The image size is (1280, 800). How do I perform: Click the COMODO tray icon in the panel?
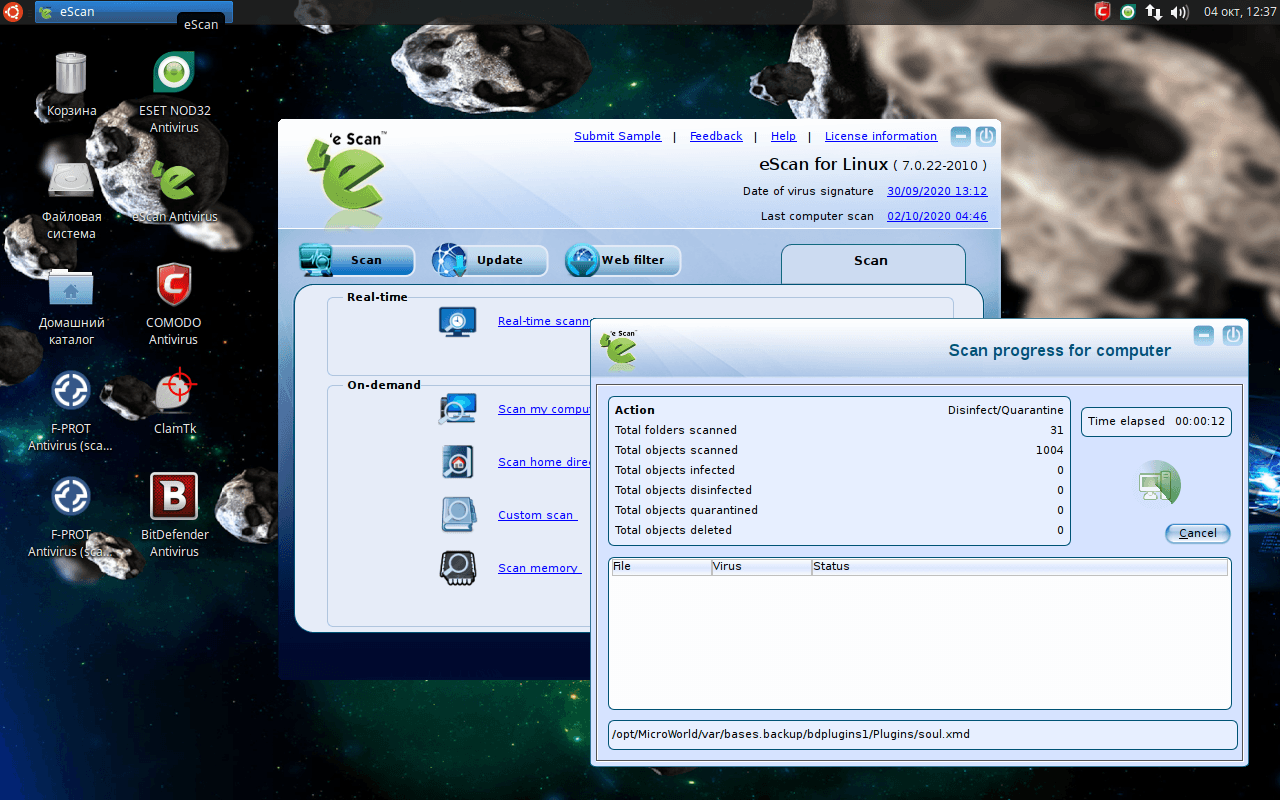1103,12
